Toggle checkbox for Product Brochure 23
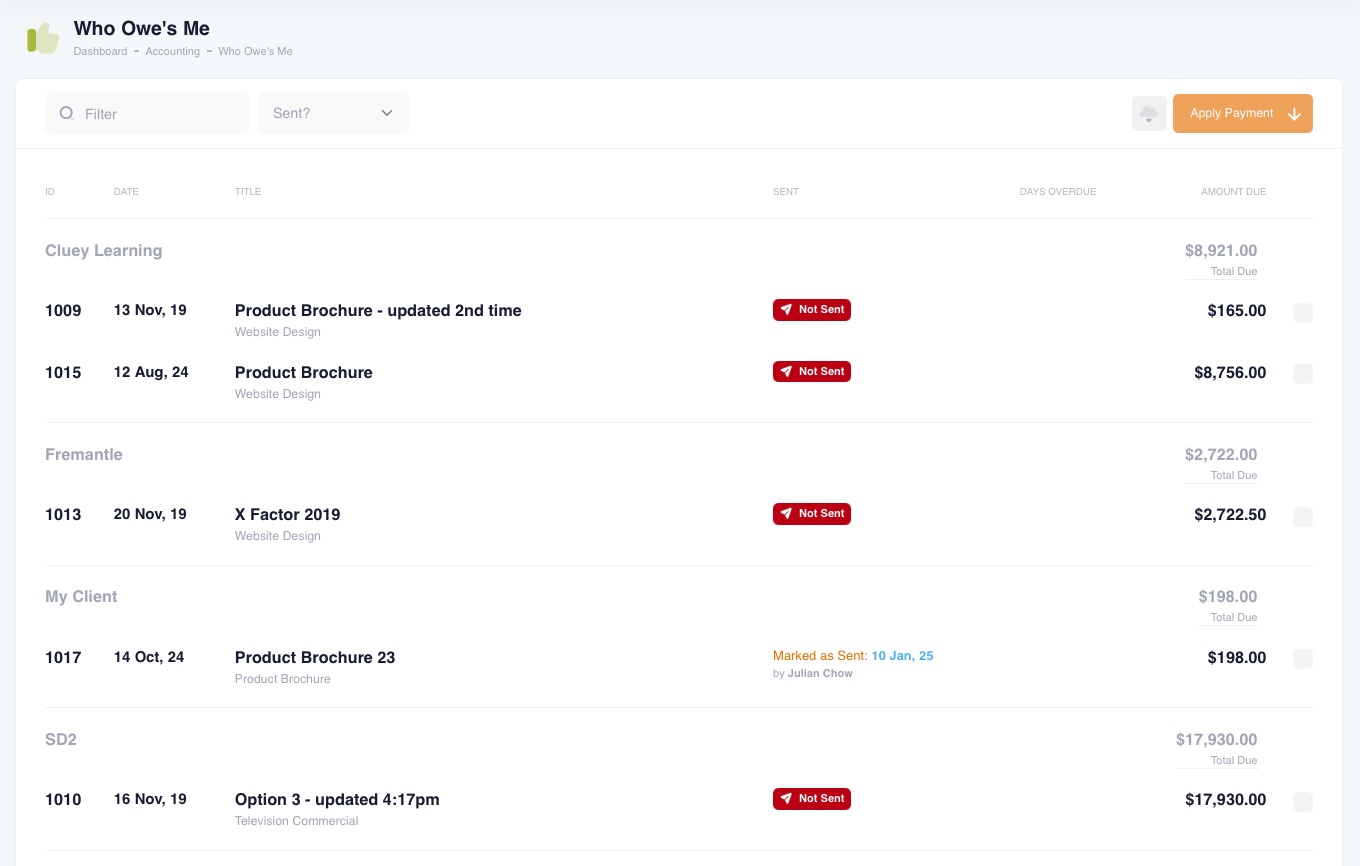This screenshot has height=866, width=1360. [x=1302, y=659]
